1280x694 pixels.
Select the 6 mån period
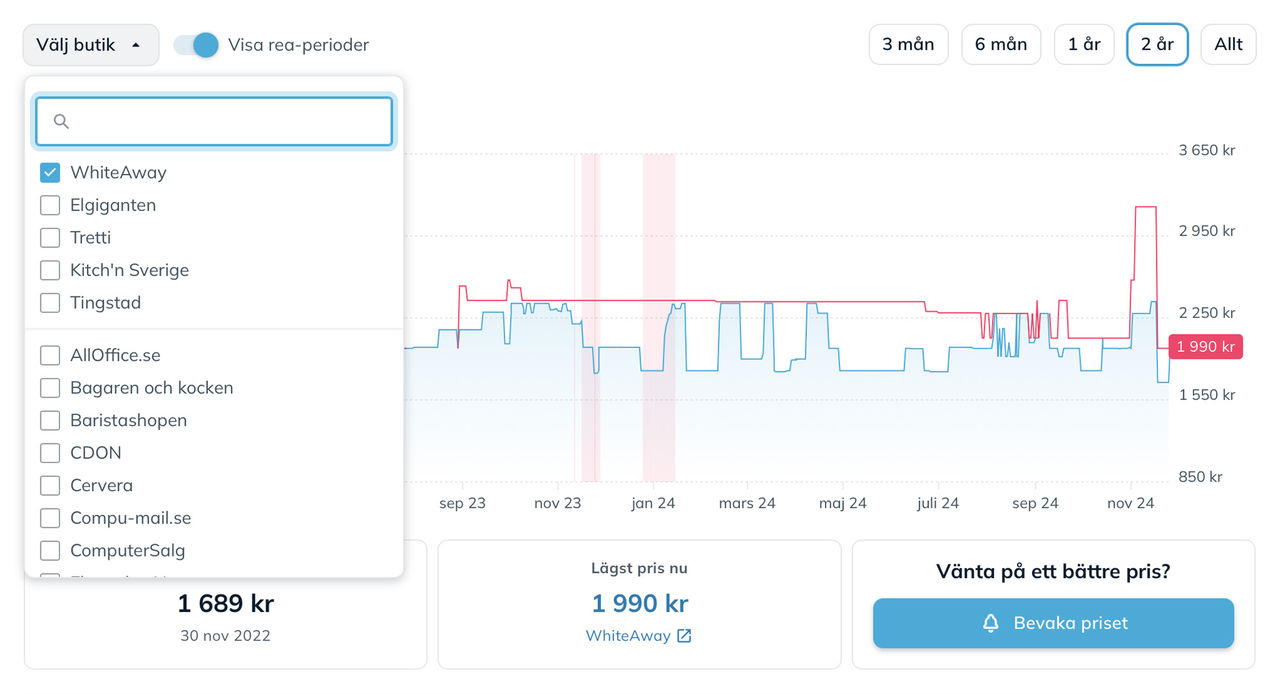(x=1001, y=44)
